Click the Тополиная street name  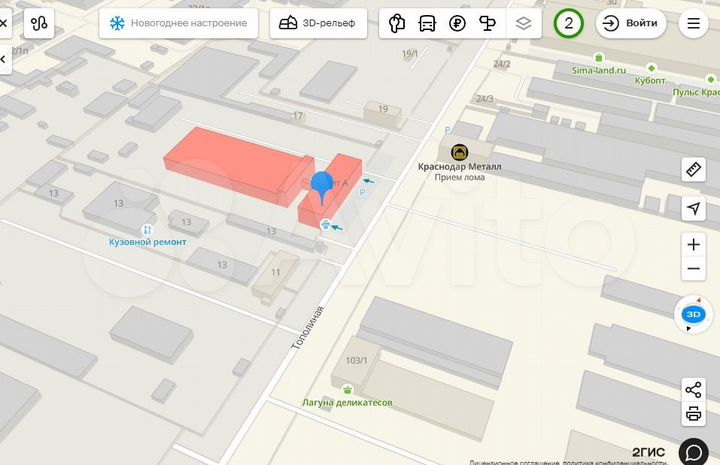(308, 328)
